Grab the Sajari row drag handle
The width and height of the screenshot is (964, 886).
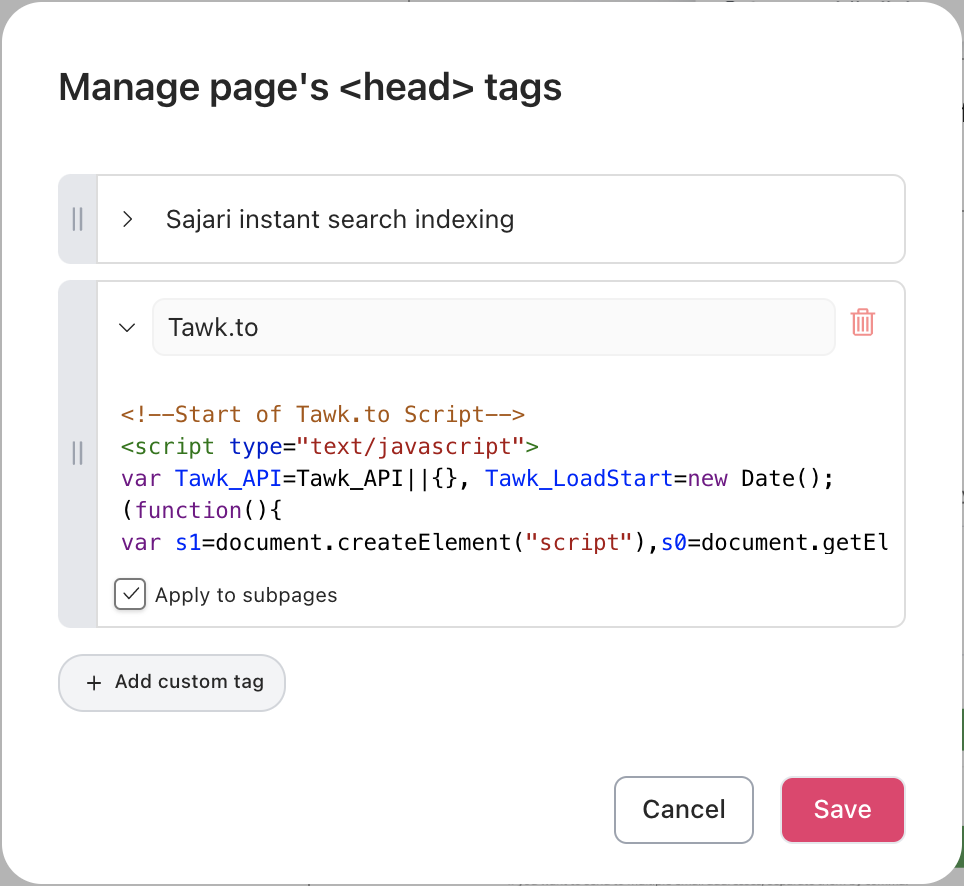[x=78, y=219]
